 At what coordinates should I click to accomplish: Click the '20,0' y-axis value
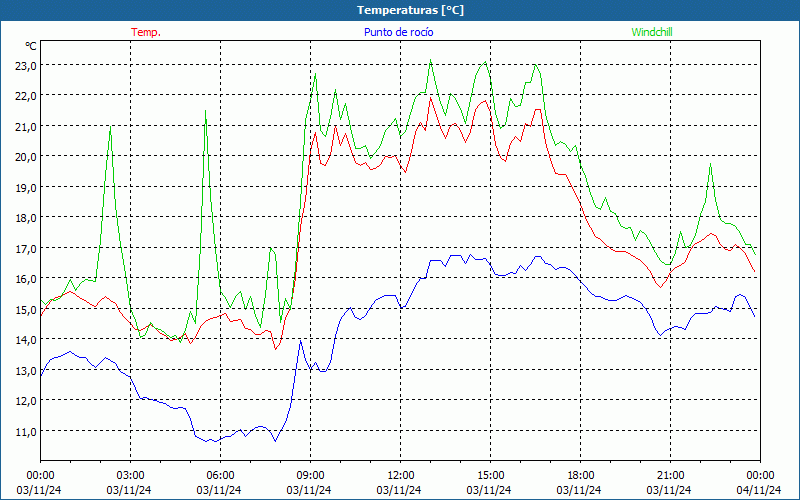pyautogui.click(x=26, y=157)
